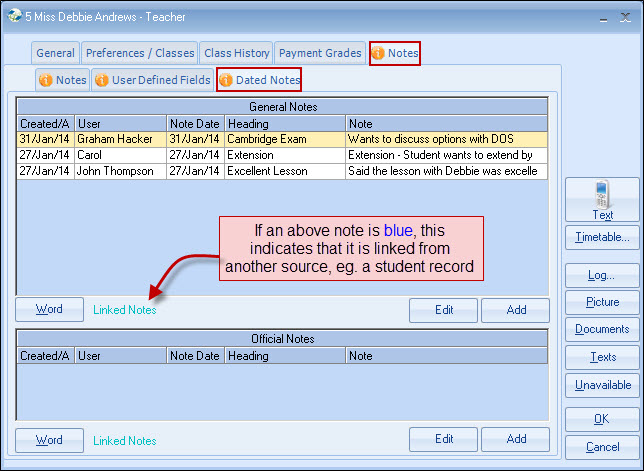The height and width of the screenshot is (471, 644).
Task: Open the Preferences / Classes tab
Action: (139, 53)
